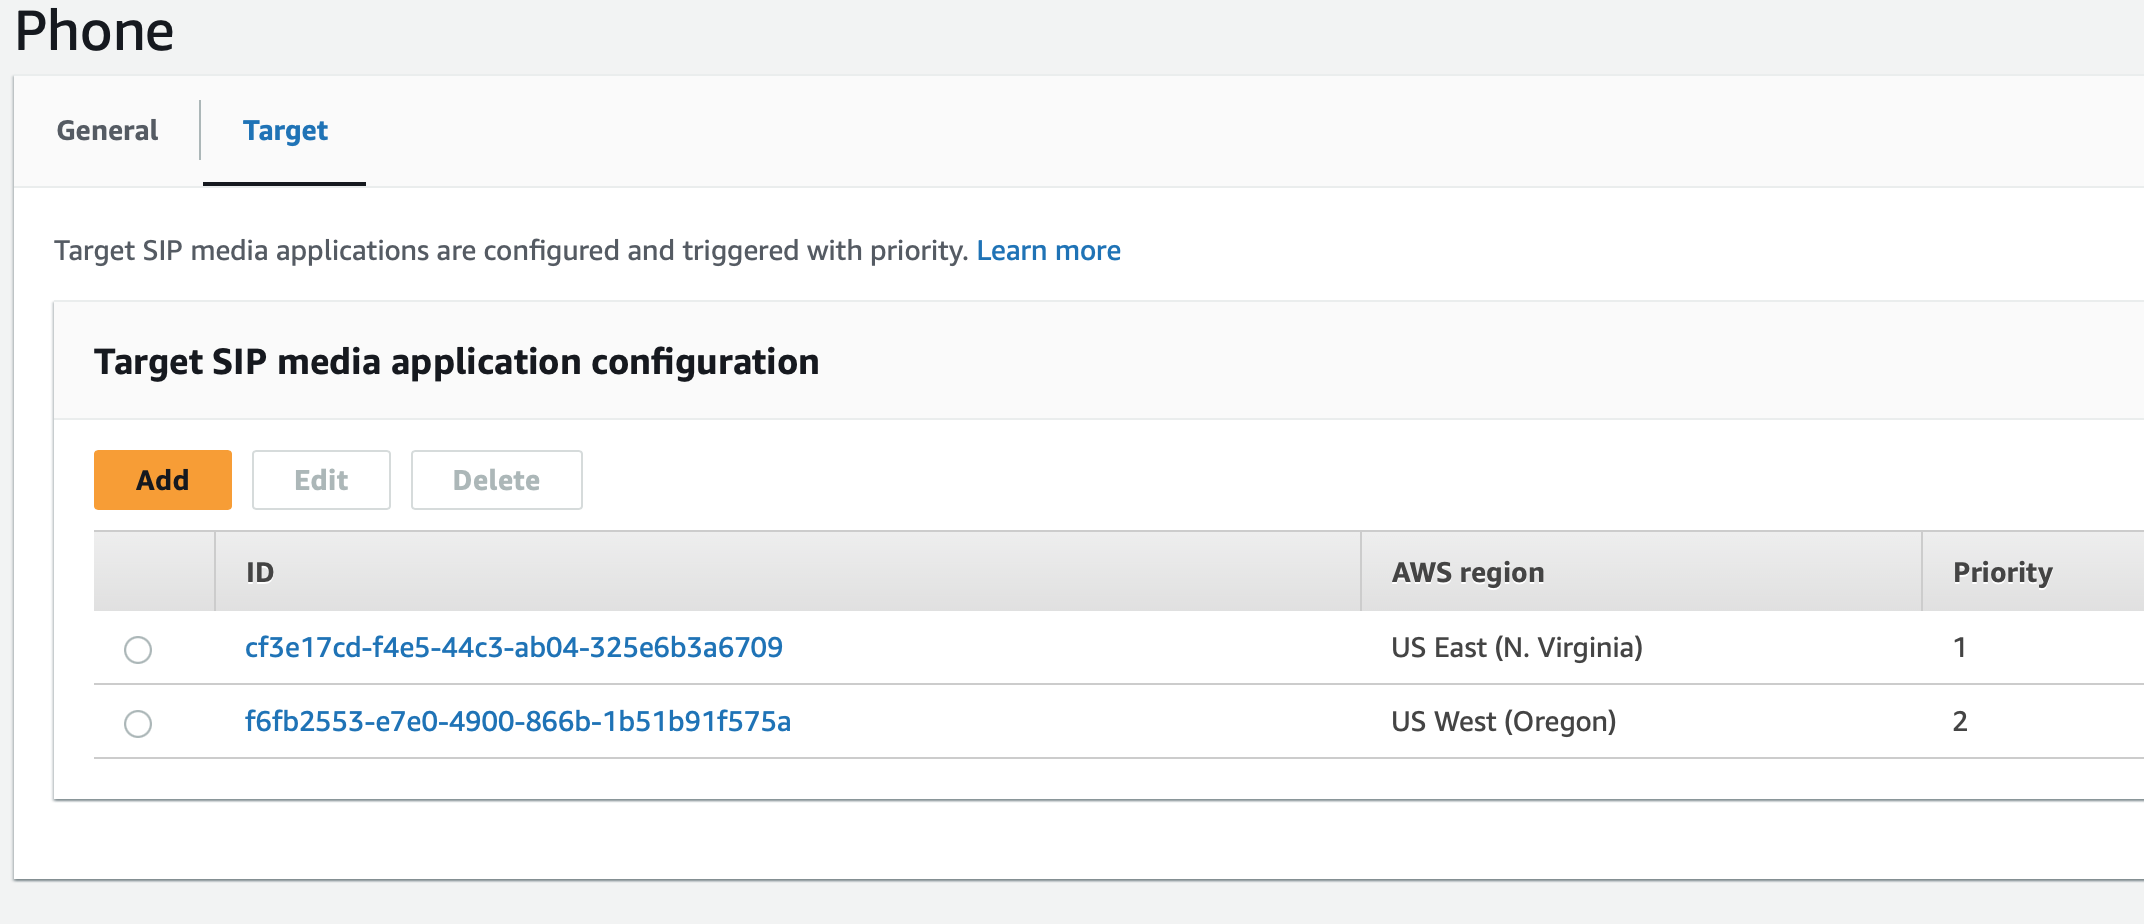Click the Target SIP media application configuration heading
Screen dimensions: 2144x924
456,362
